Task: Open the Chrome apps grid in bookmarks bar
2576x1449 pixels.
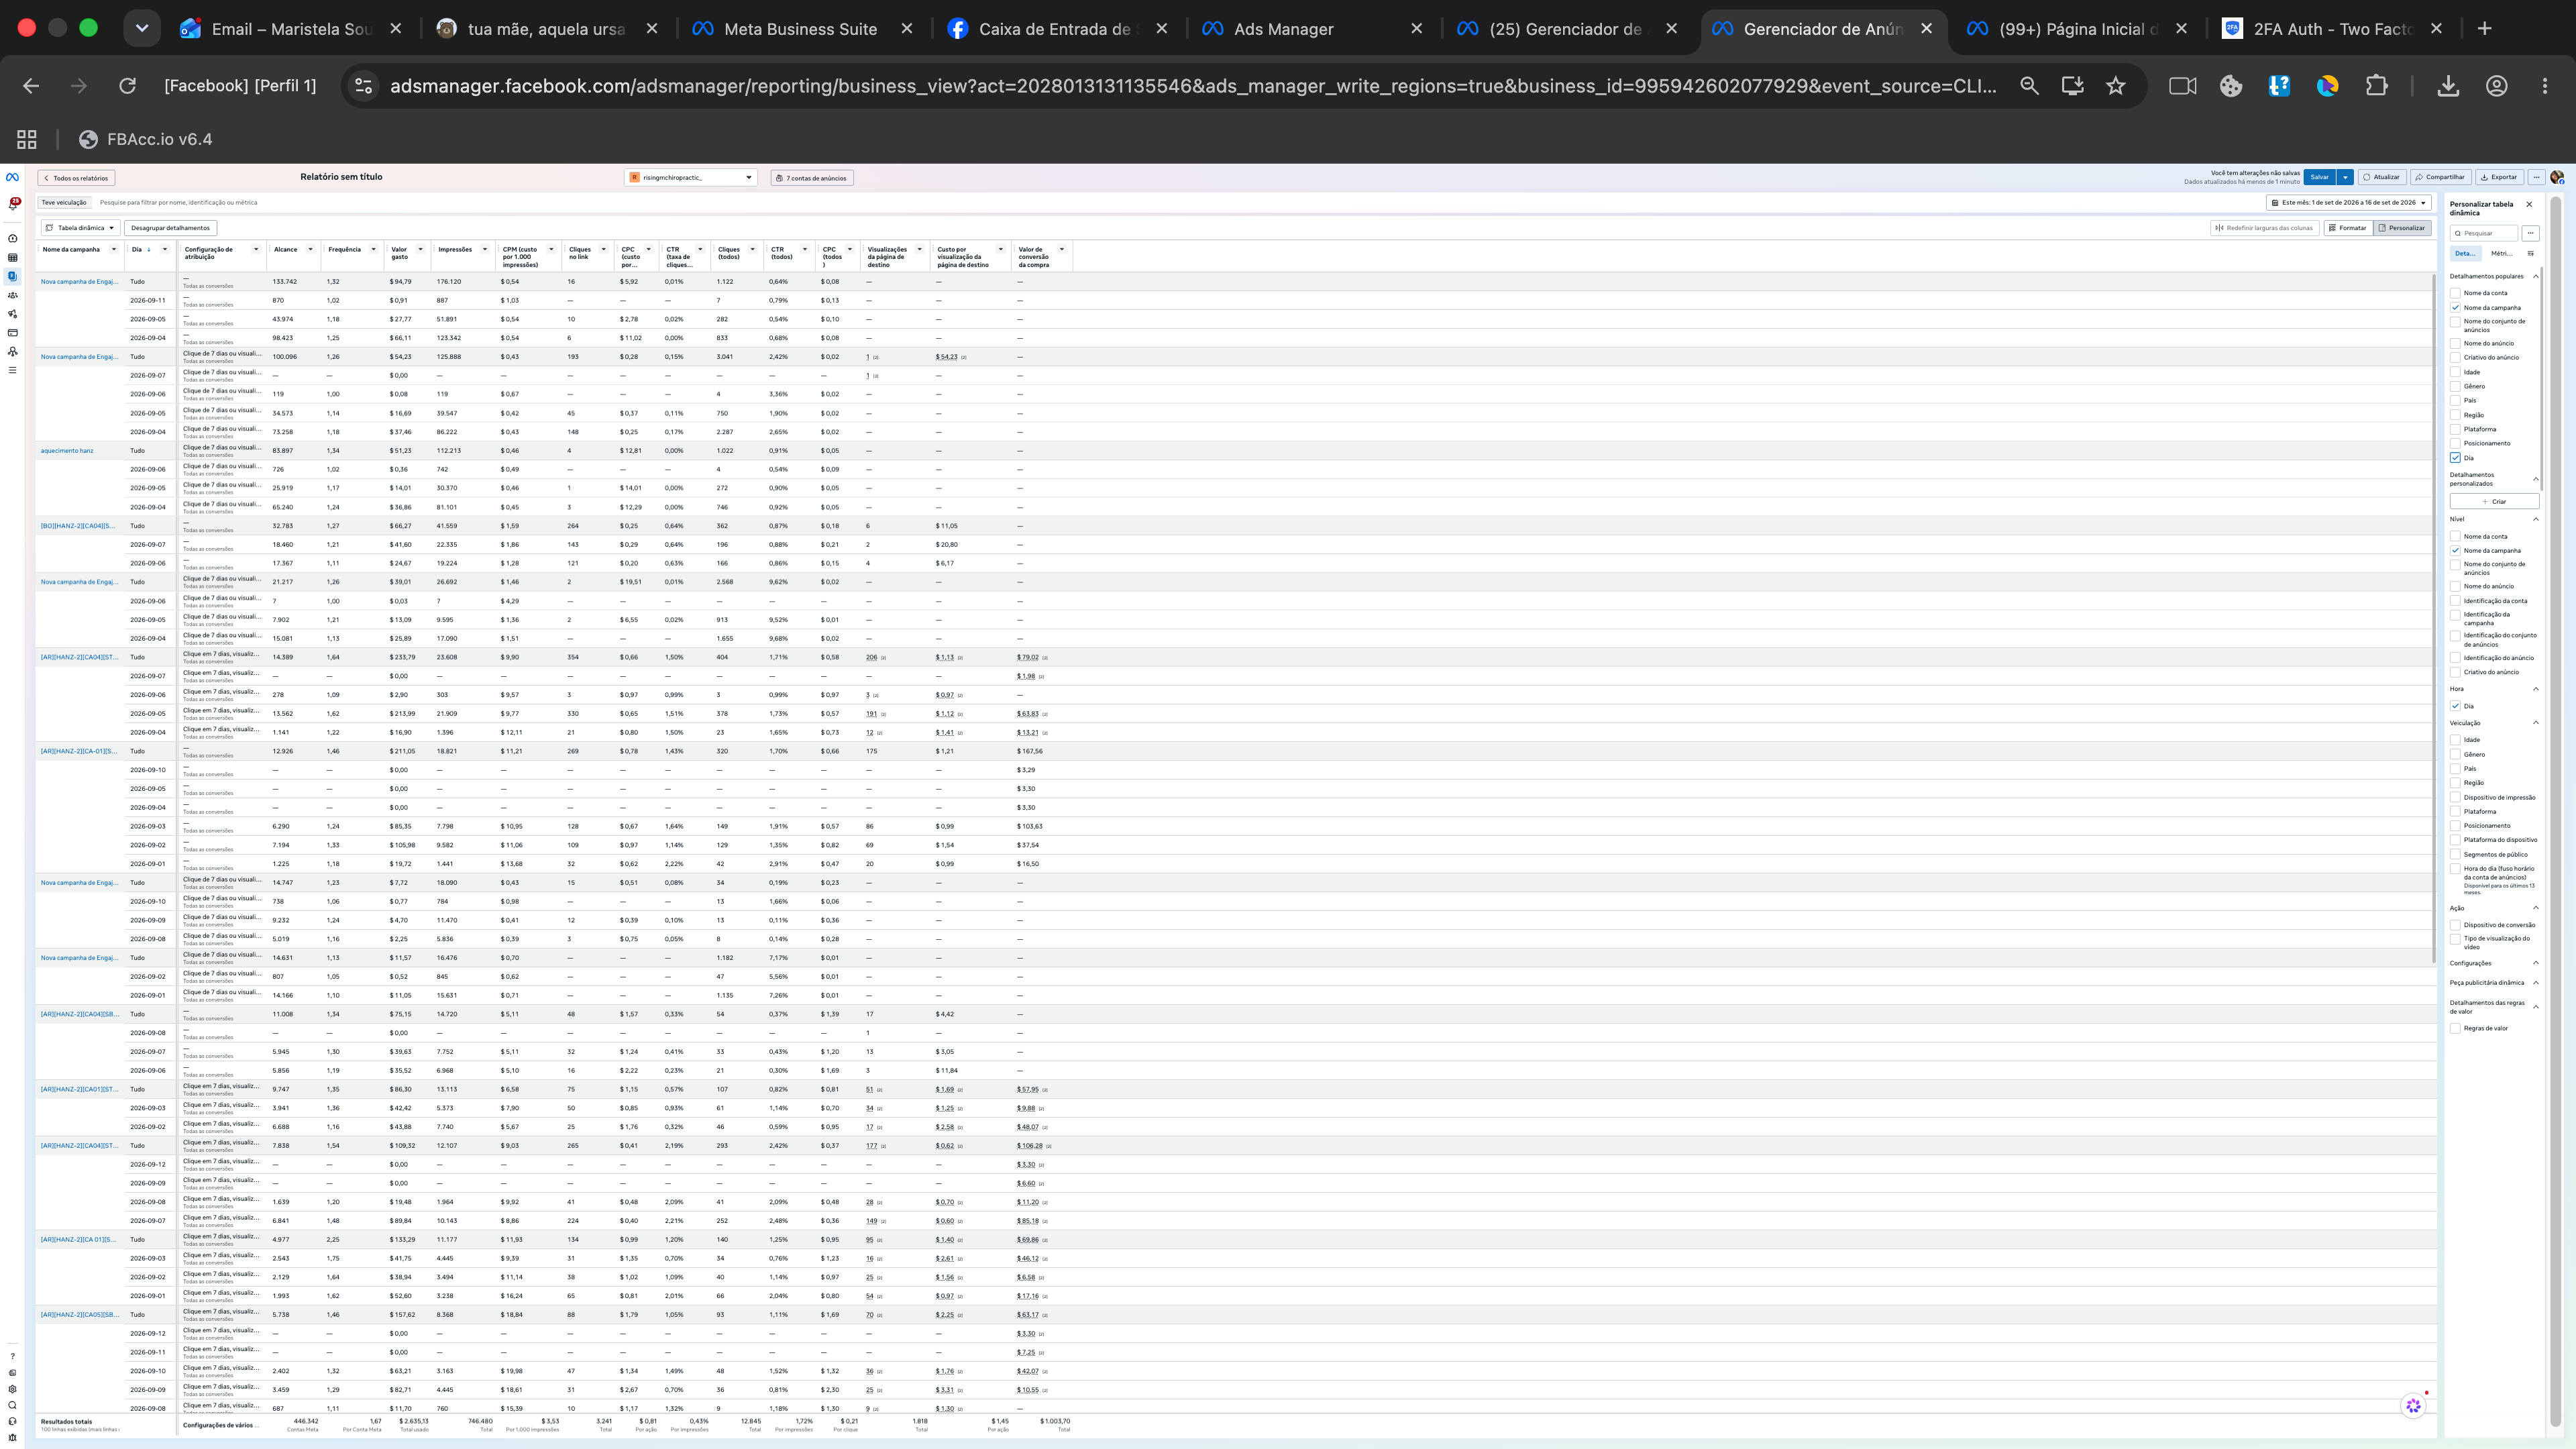Action: tap(27, 139)
